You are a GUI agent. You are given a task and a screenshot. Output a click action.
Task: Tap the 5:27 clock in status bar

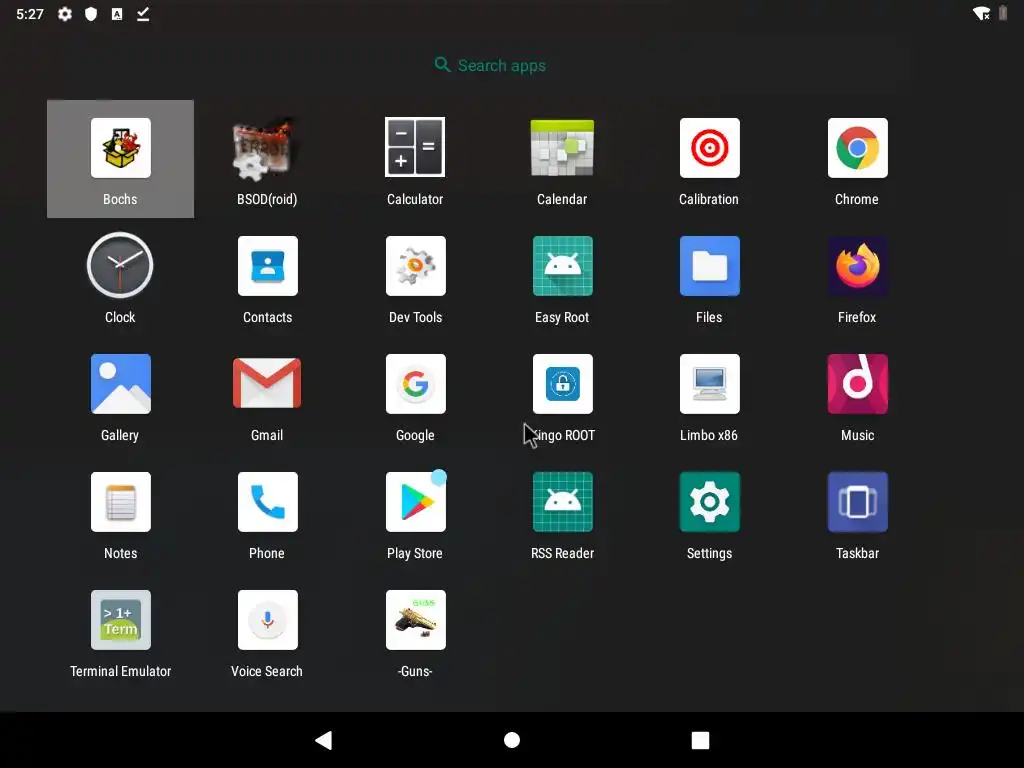coord(29,14)
